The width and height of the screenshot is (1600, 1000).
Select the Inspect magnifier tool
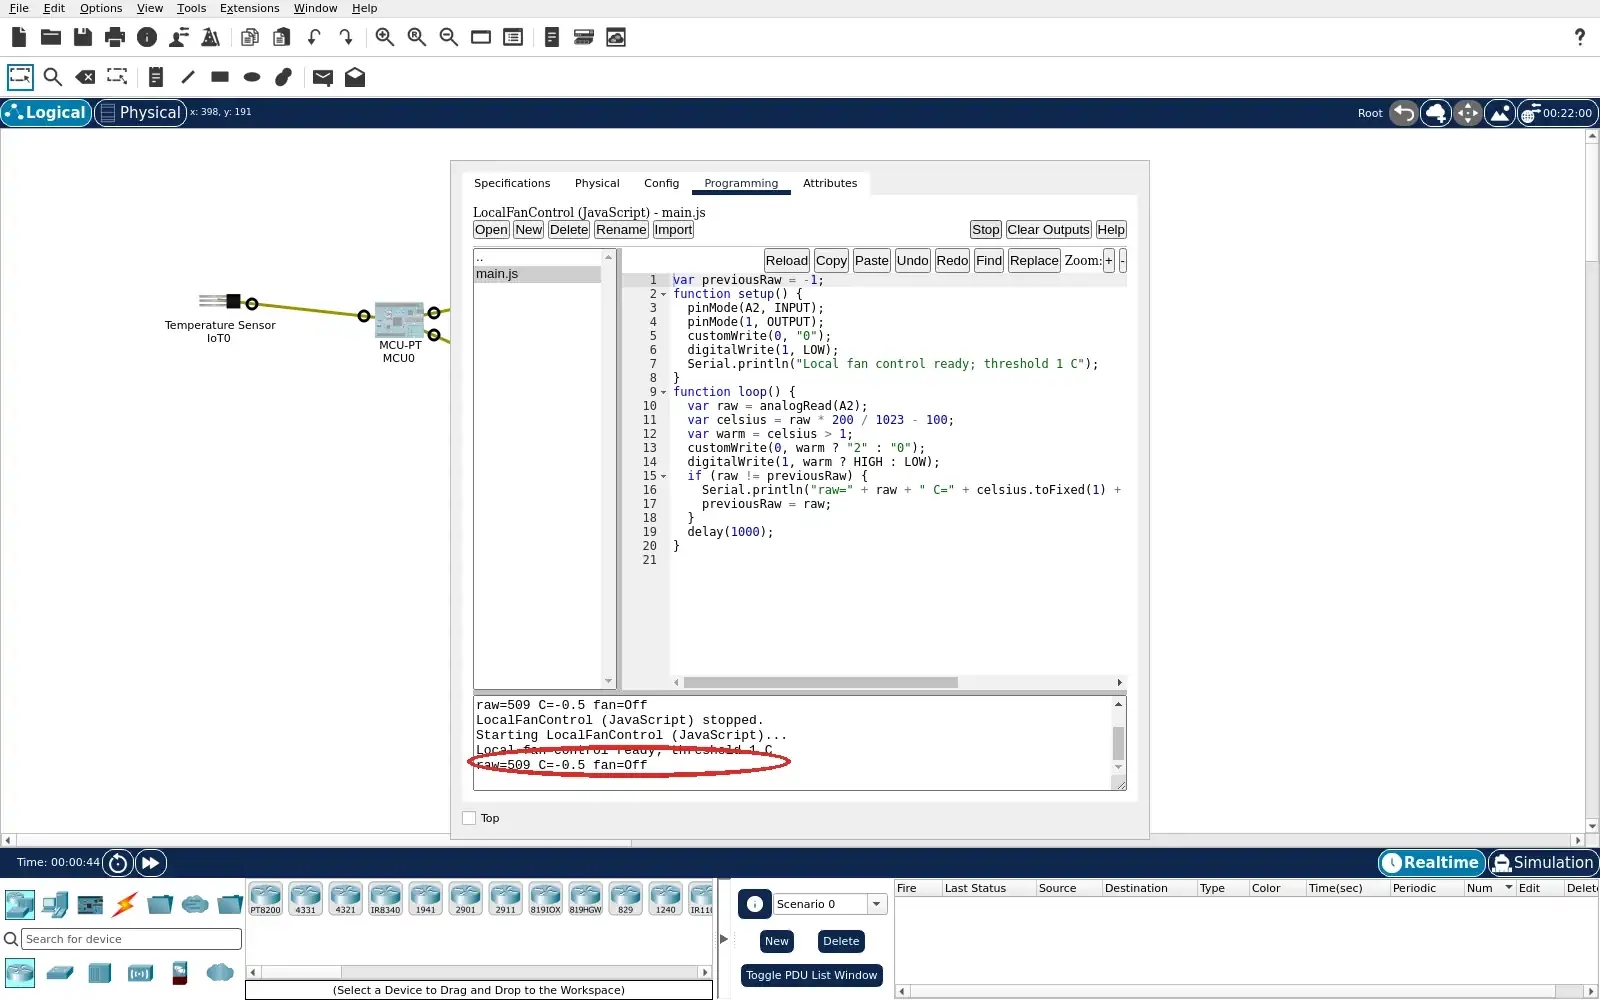53,77
